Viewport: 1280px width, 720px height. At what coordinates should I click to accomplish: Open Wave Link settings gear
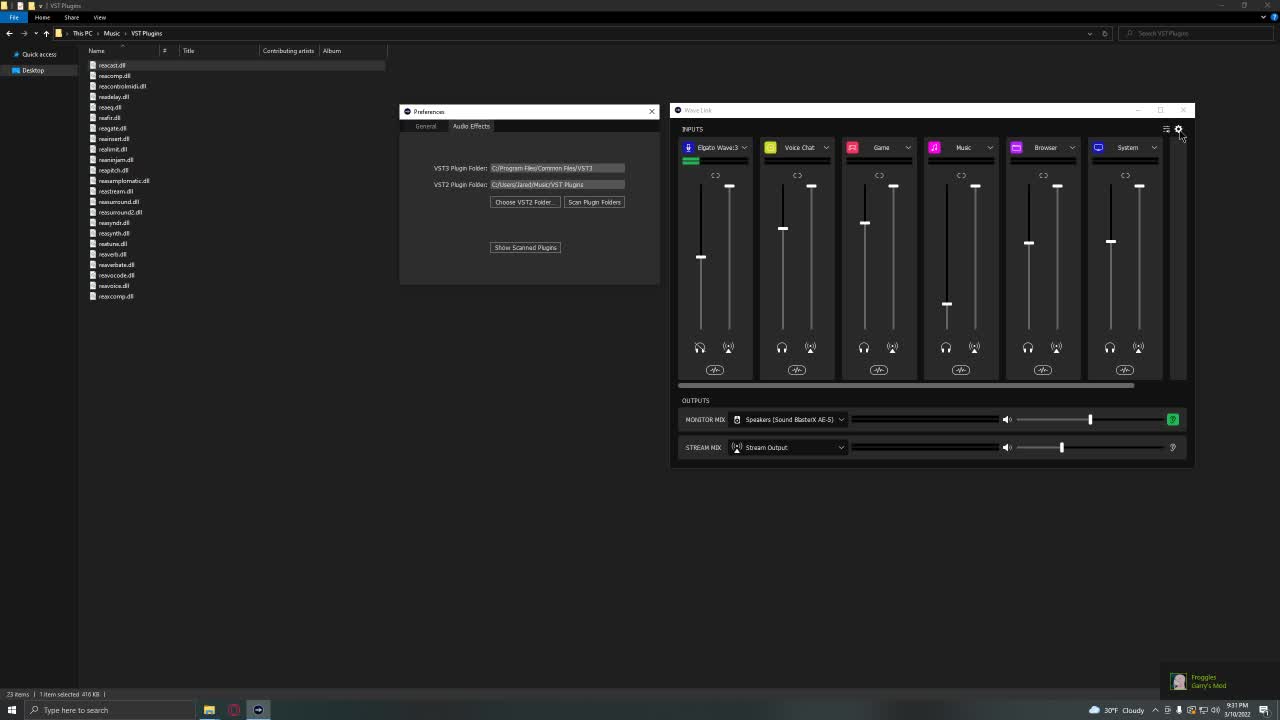(x=1178, y=129)
